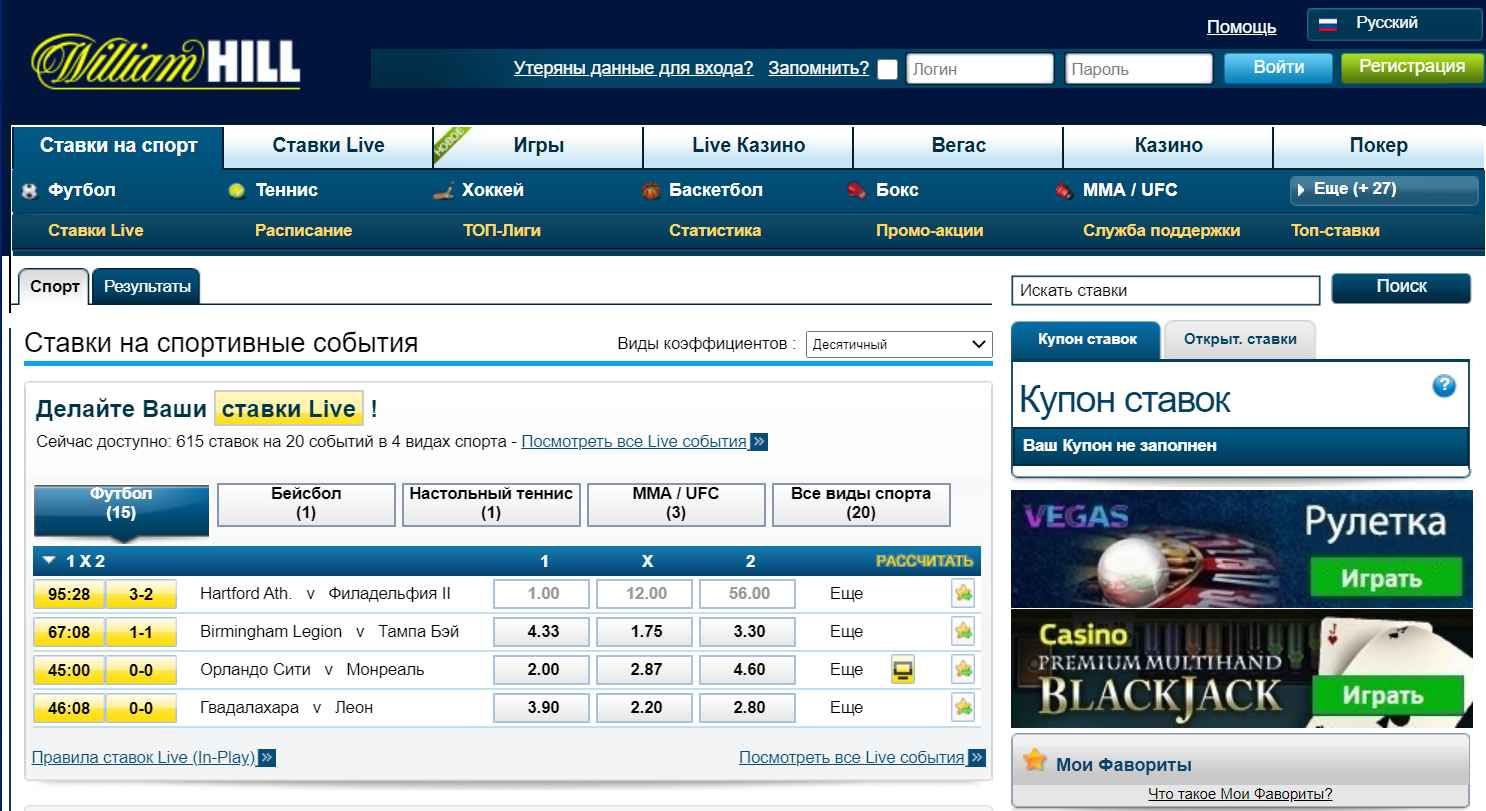Viewport: 1486px width, 811px height.
Task: Click the Искать ставки search field
Action: 1165,291
